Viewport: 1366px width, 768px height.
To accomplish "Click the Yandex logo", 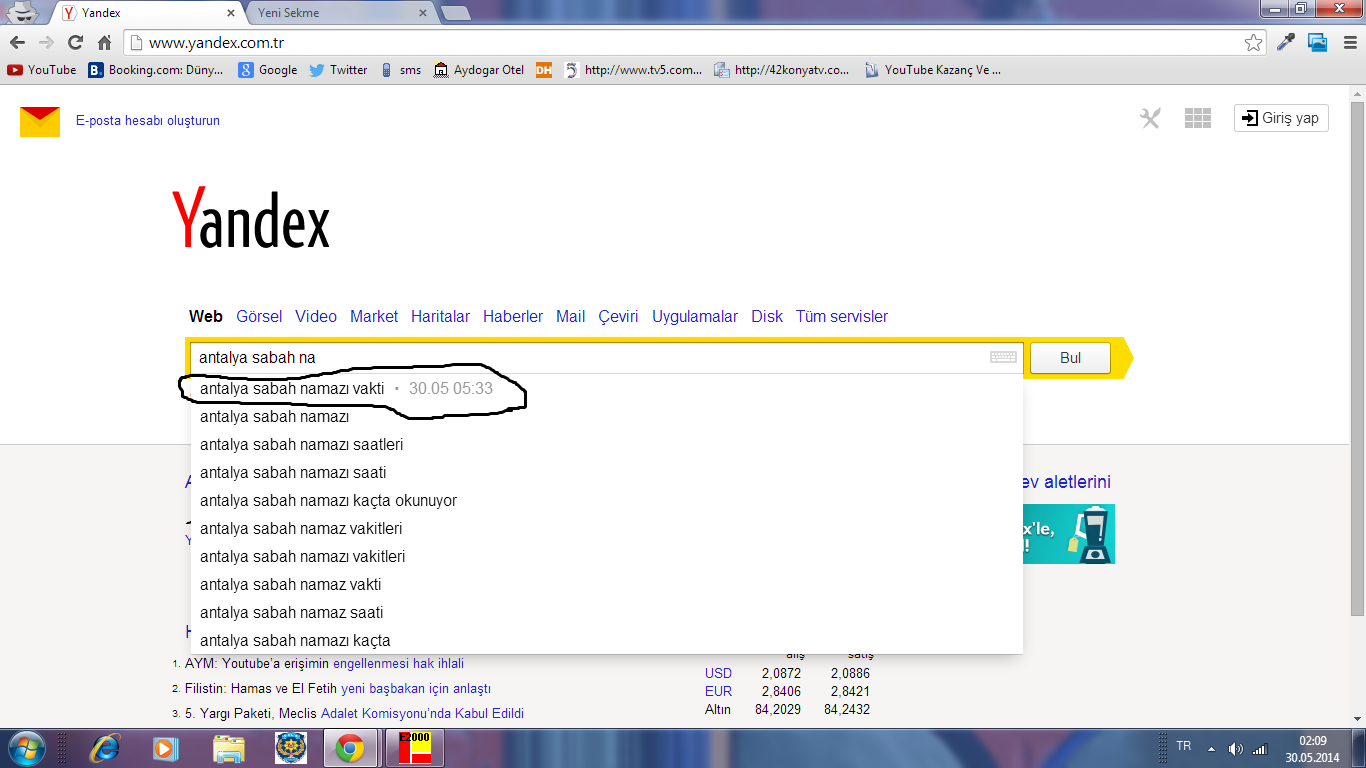I will click(251, 217).
